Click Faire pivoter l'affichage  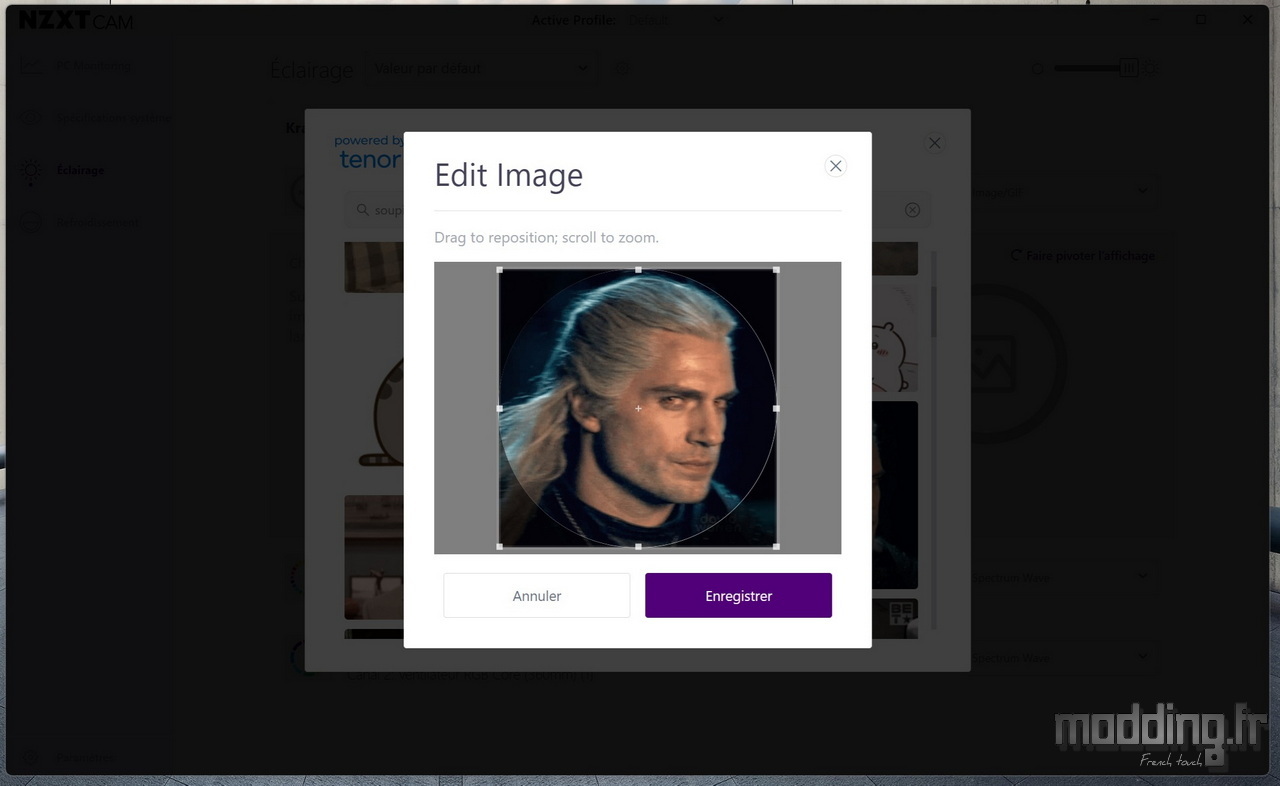click(x=1082, y=256)
